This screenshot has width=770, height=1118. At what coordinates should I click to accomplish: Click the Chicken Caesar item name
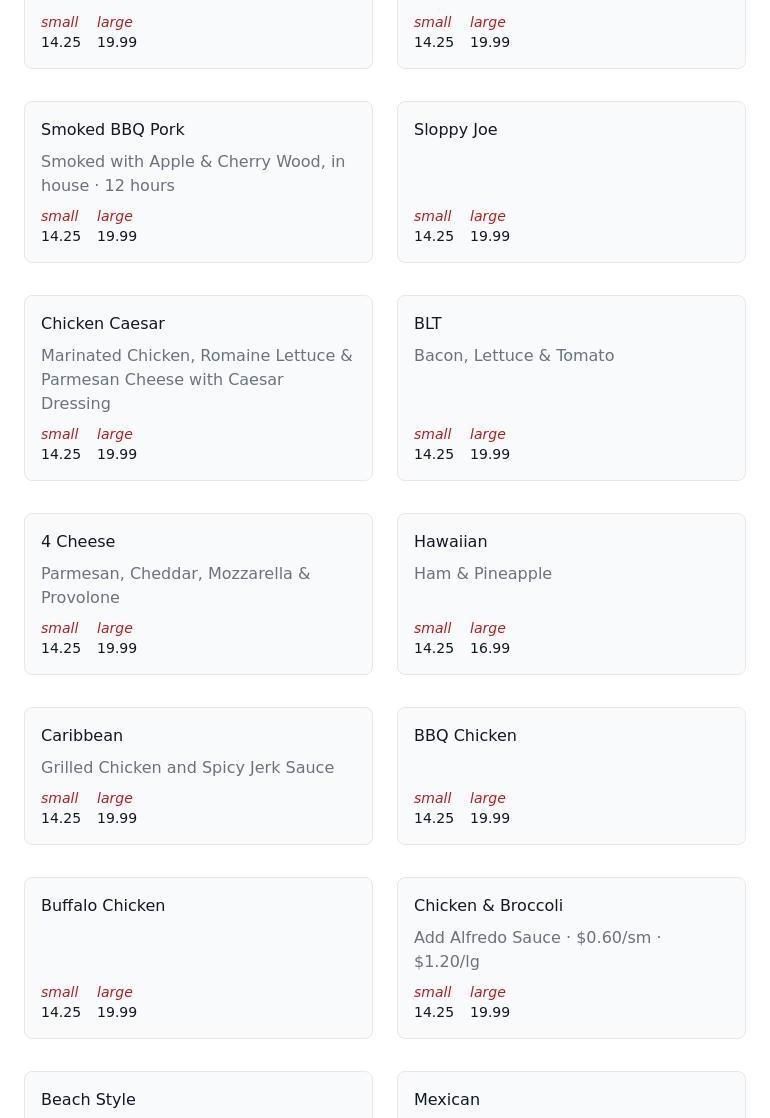pyautogui.click(x=103, y=324)
